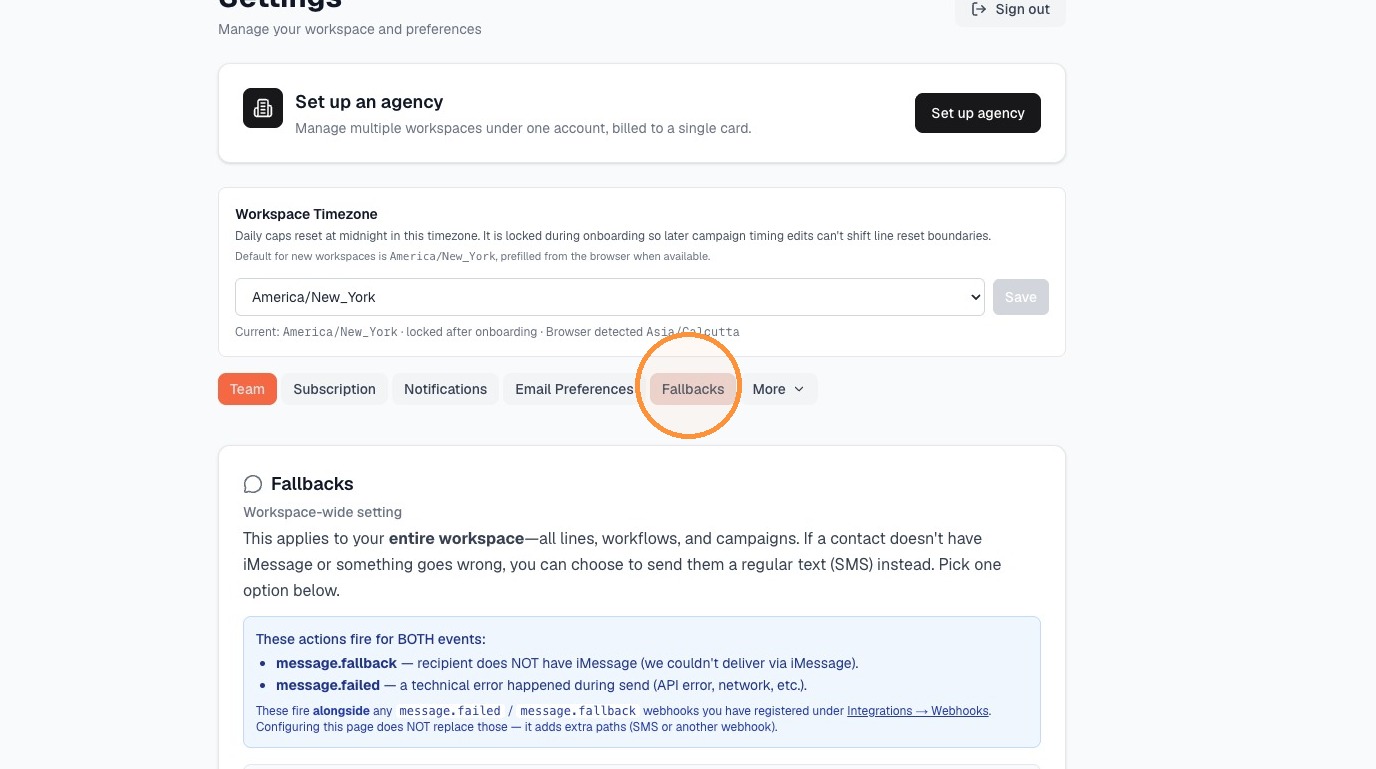
Task: Follow the Integrations → Webhooks link
Action: pyautogui.click(x=918, y=711)
